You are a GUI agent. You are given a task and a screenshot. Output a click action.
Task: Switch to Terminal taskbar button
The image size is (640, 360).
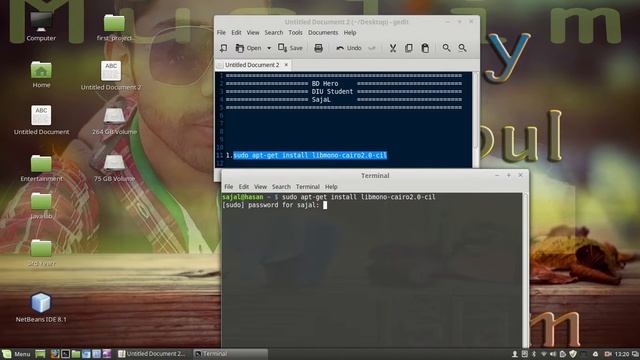229,354
